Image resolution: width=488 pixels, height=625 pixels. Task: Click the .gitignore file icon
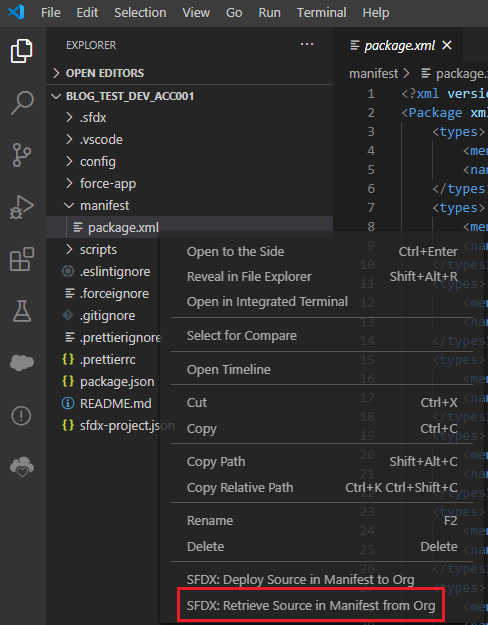click(68, 315)
